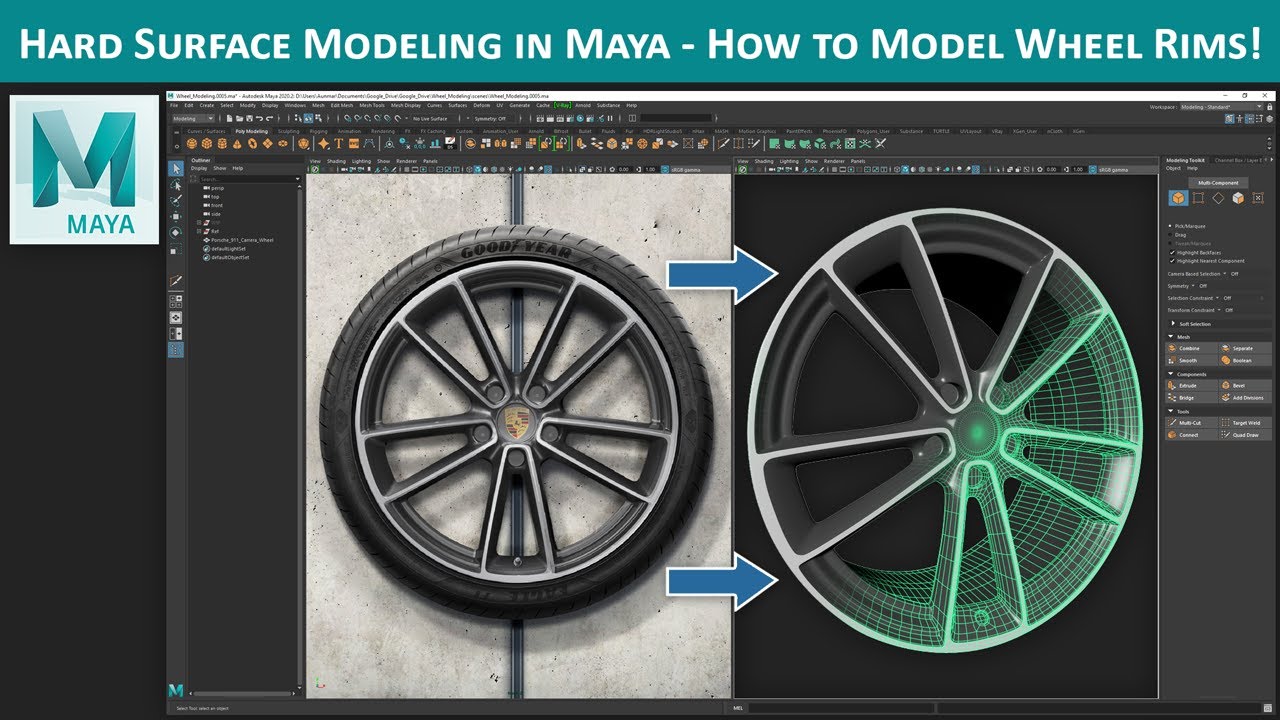Image resolution: width=1280 pixels, height=720 pixels.
Task: Toggle the Multi-Component button
Action: pyautogui.click(x=1218, y=183)
